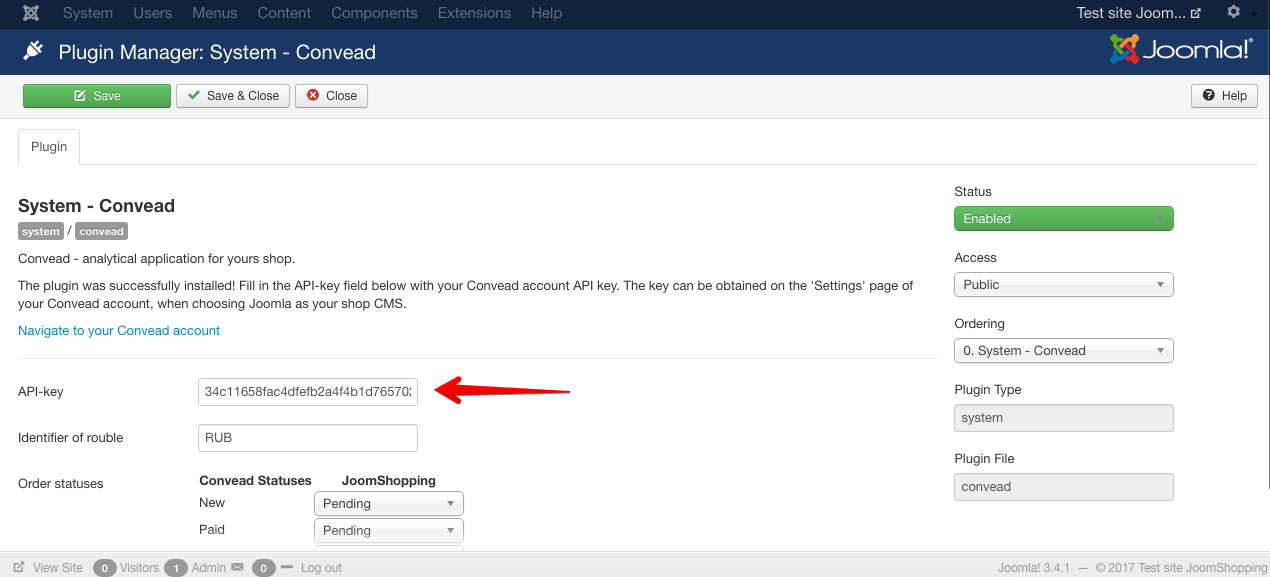Open JoomShopping dropdown for New status

pos(389,503)
